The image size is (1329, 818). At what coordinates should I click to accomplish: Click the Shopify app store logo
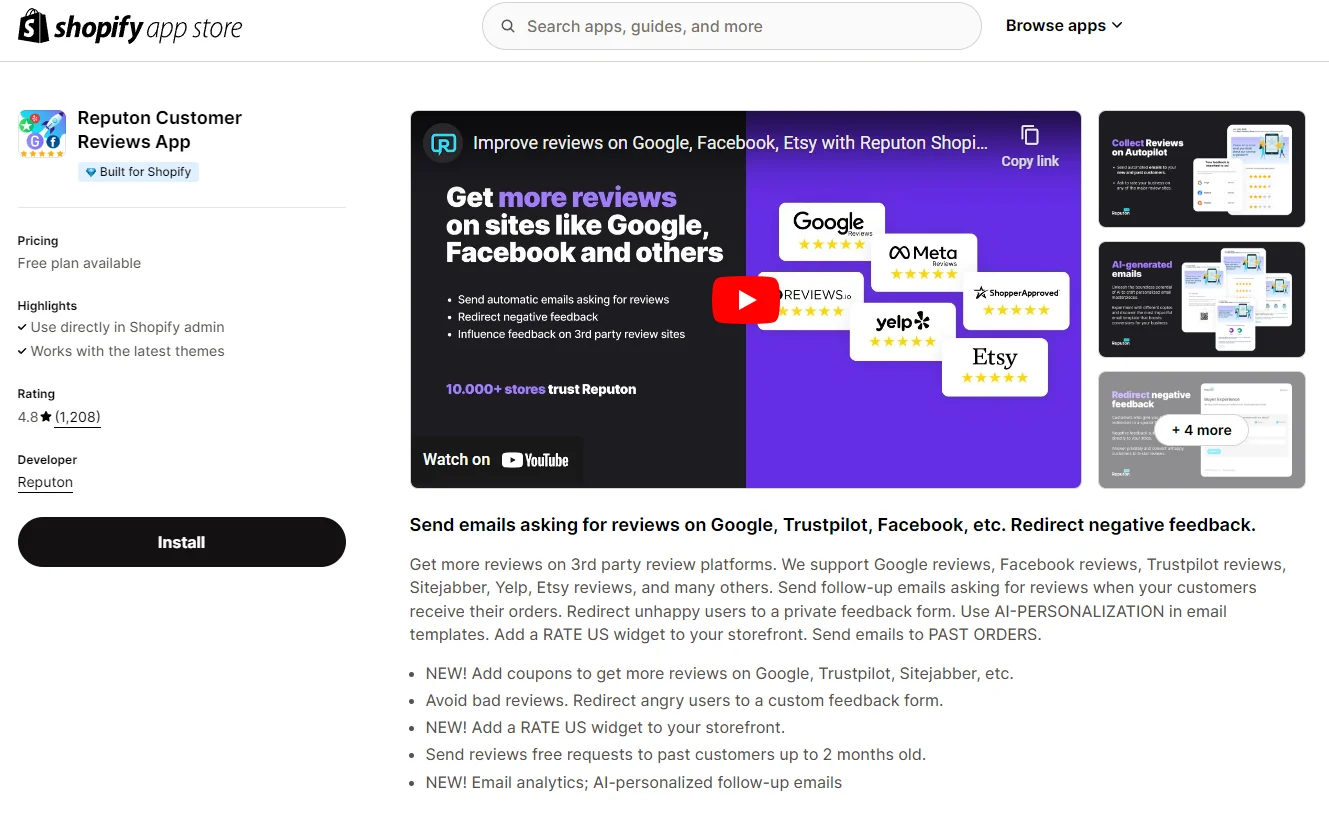pos(130,27)
